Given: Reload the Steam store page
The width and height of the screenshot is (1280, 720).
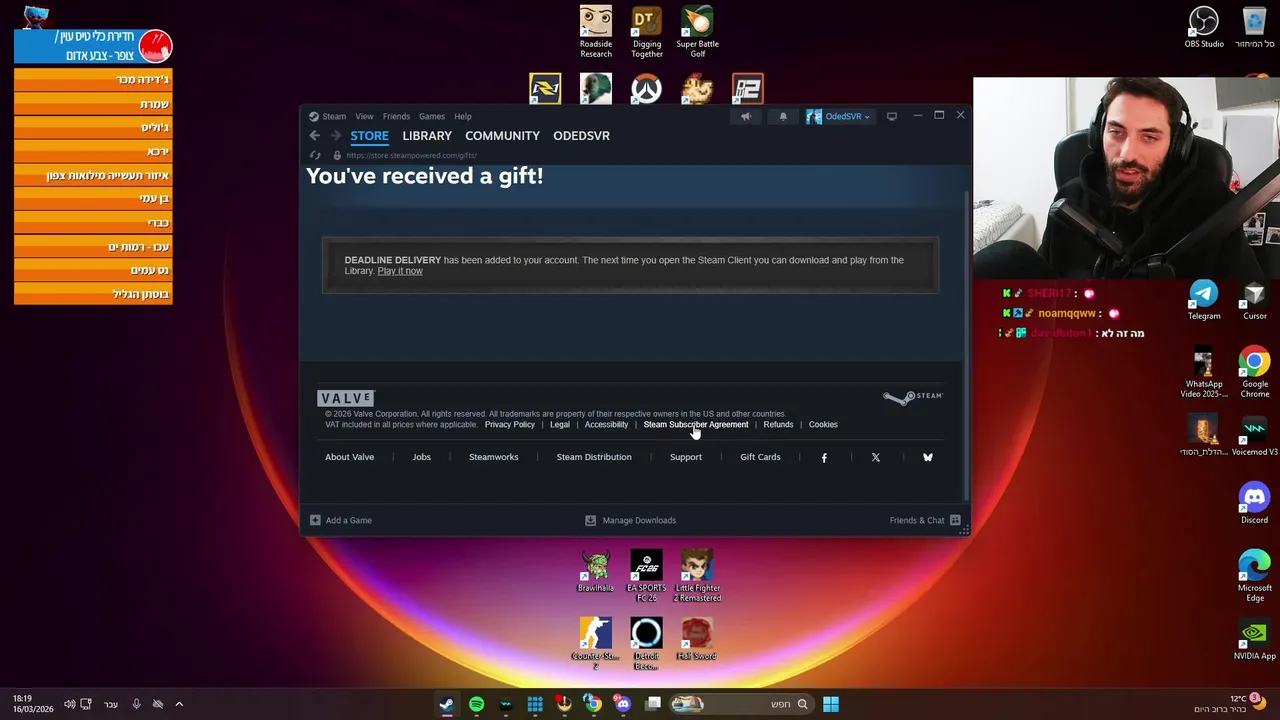Looking at the screenshot, I should point(315,155).
